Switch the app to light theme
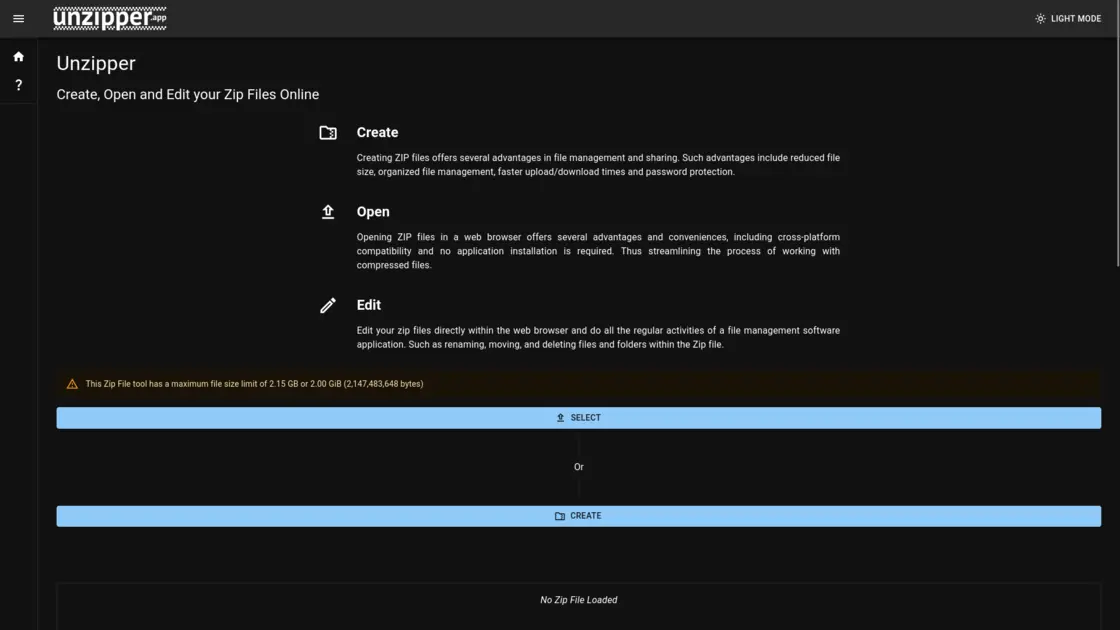 click(x=1068, y=17)
